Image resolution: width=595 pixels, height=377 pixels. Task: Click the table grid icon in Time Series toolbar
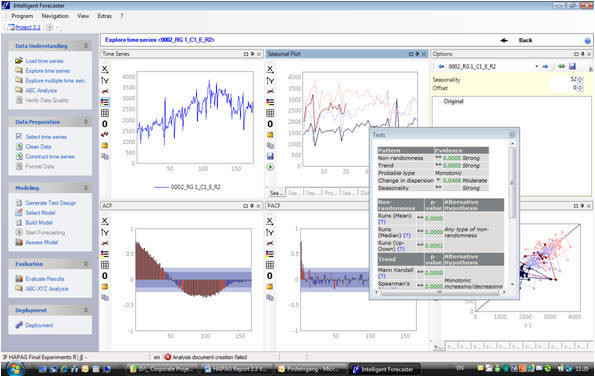(x=105, y=113)
